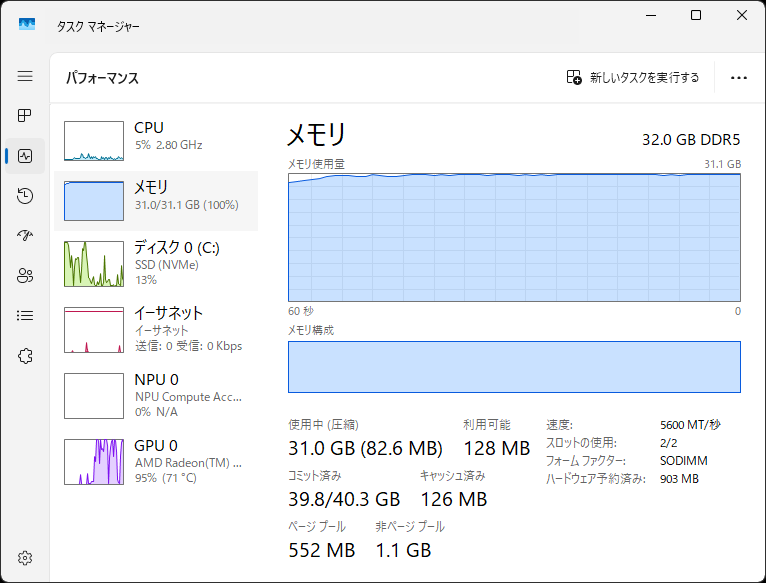Select the CPU performance entry
This screenshot has width=766, height=583.
[156, 141]
